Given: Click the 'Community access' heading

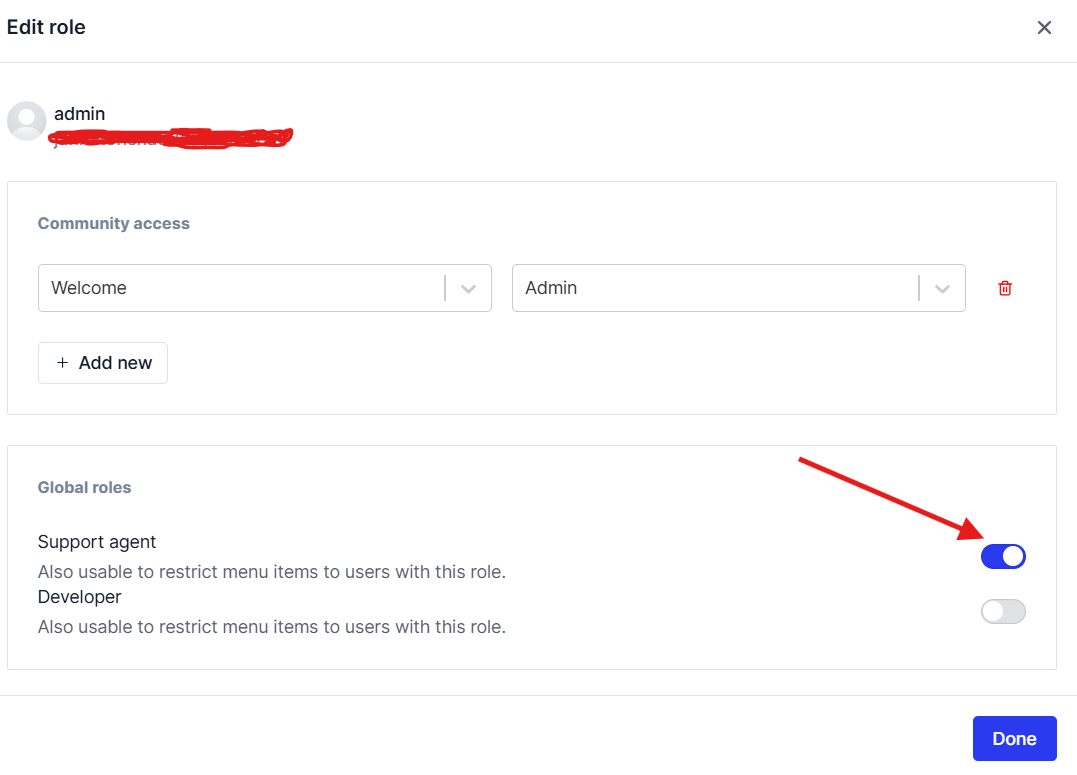Looking at the screenshot, I should [x=113, y=223].
